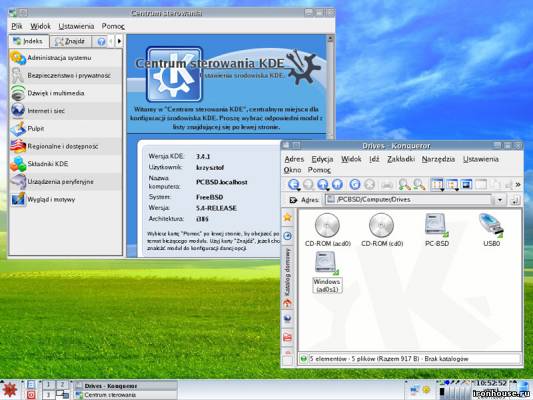Click the KDE start menu launcher
Screen dimensions: 533x400
point(10,389)
